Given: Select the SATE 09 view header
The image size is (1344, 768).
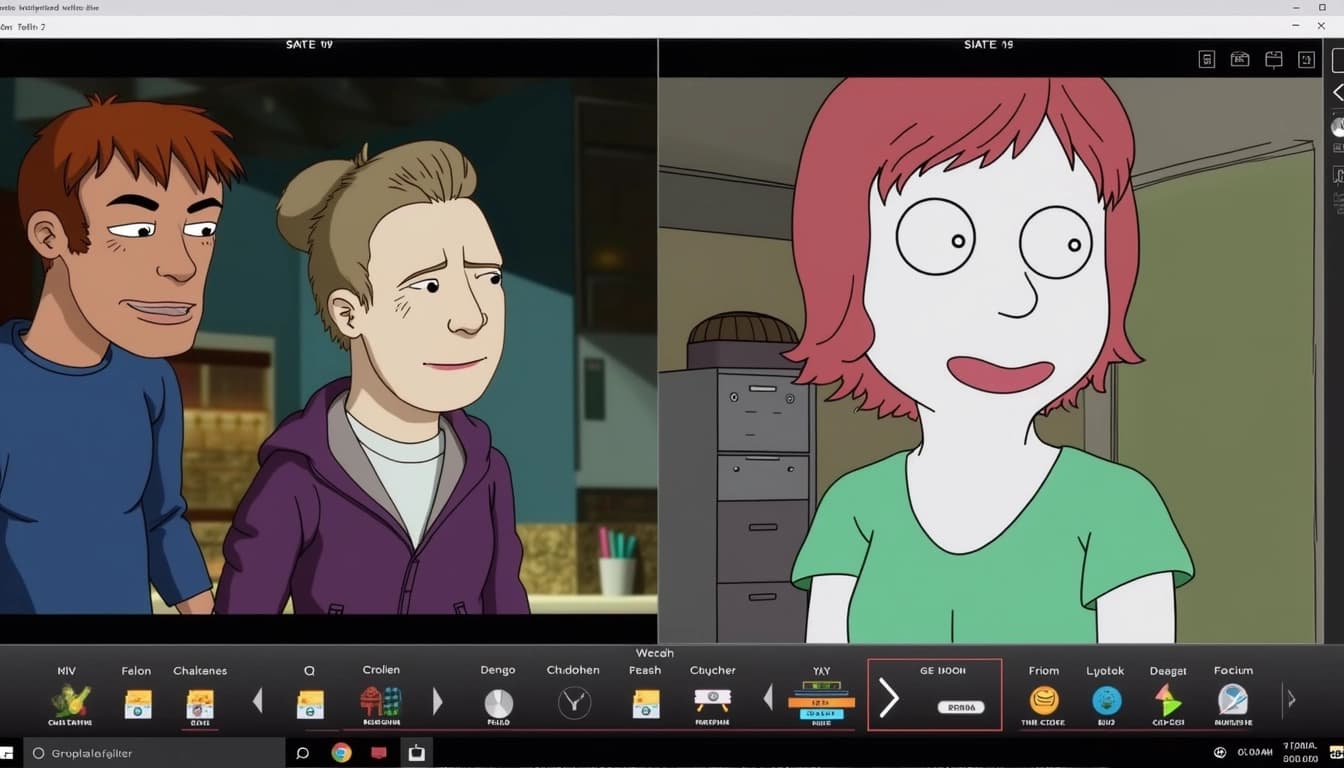Looking at the screenshot, I should click(x=309, y=44).
